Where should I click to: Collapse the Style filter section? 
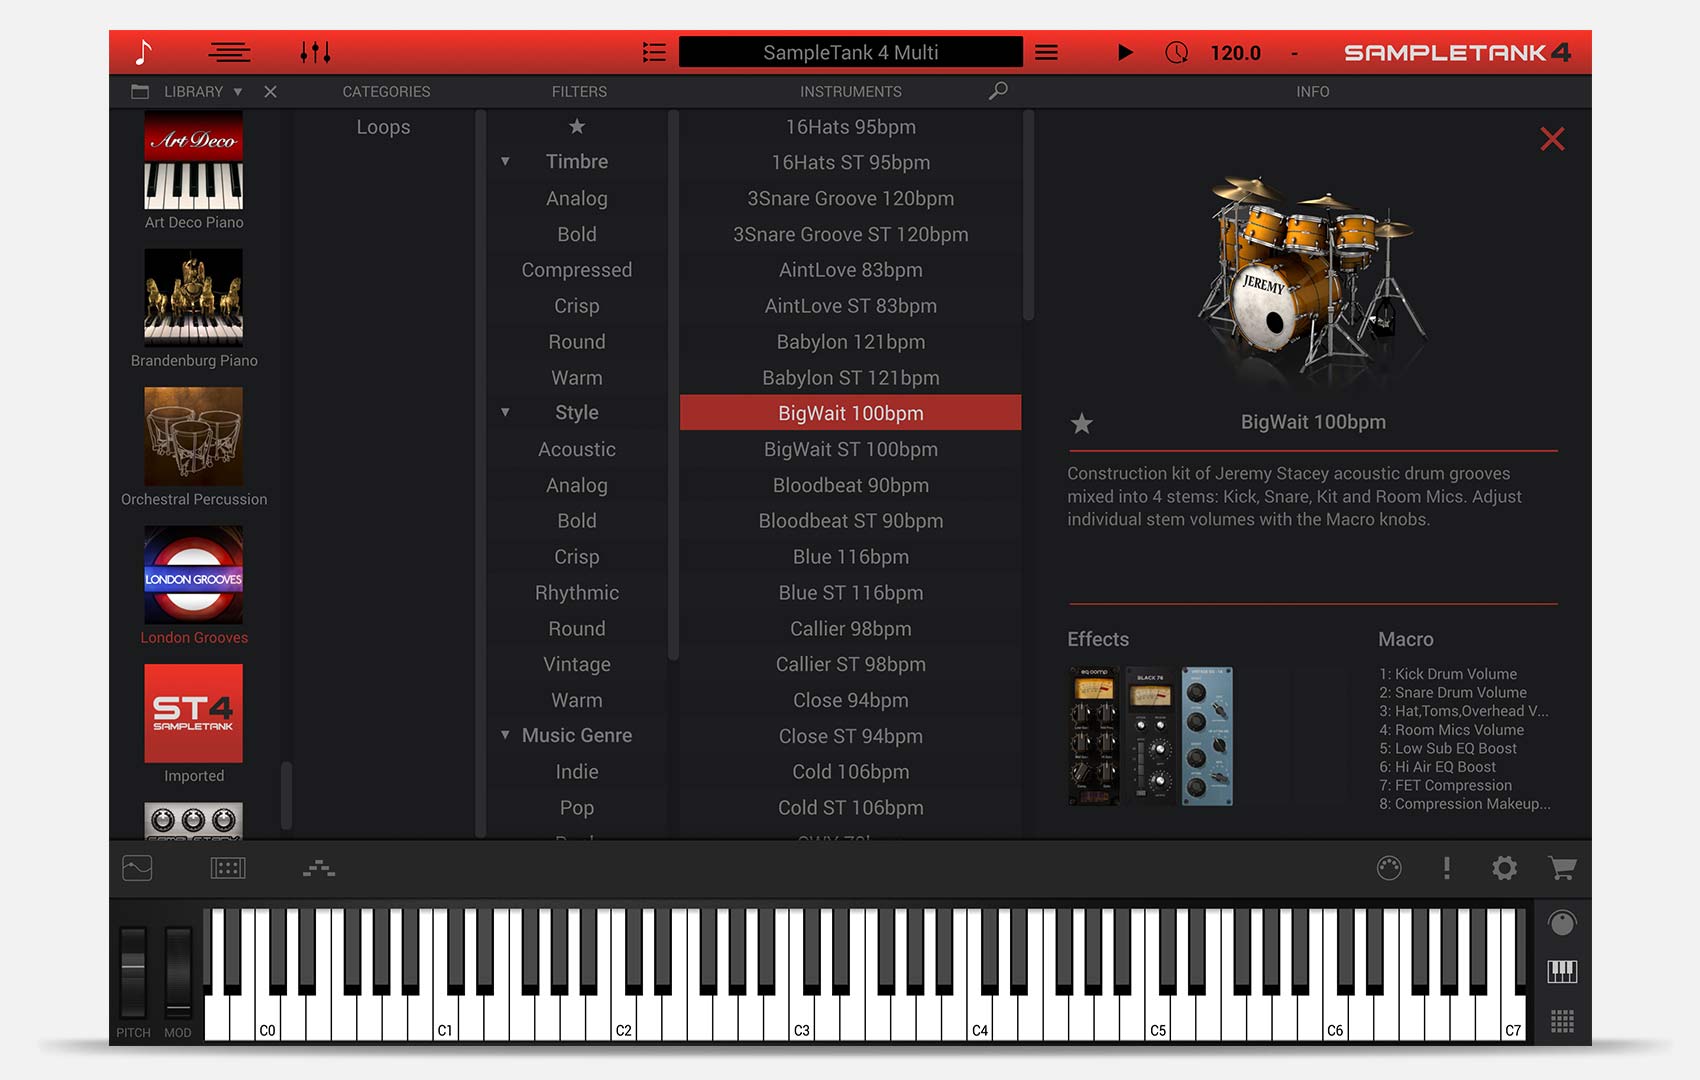point(504,412)
